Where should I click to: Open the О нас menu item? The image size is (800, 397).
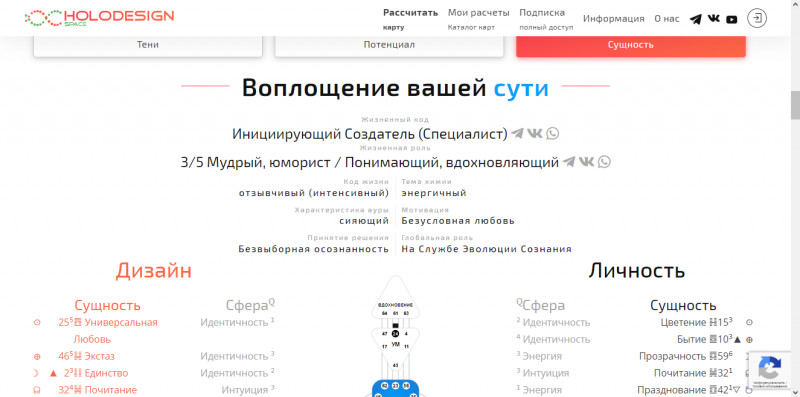[x=667, y=19]
